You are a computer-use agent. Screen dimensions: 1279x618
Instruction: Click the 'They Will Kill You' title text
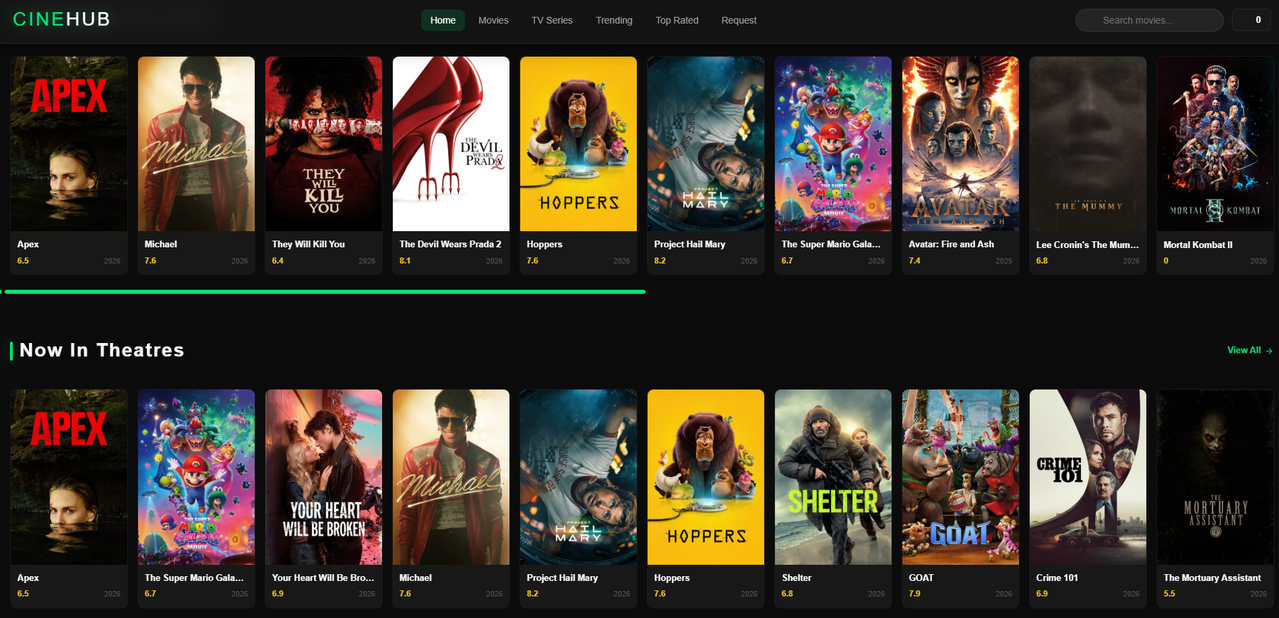(308, 244)
